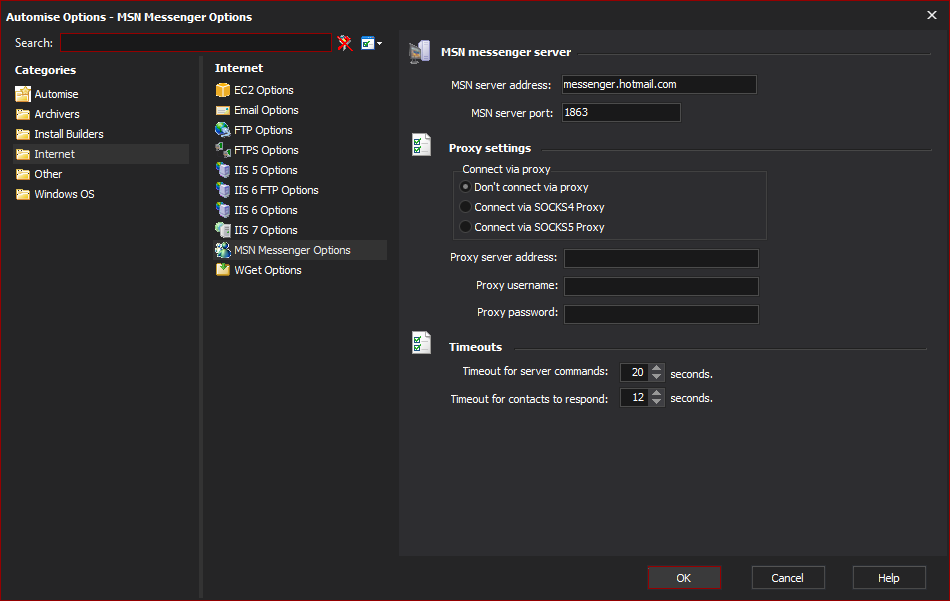The image size is (950, 601).
Task: Open the Install Builders category
Action: [69, 134]
